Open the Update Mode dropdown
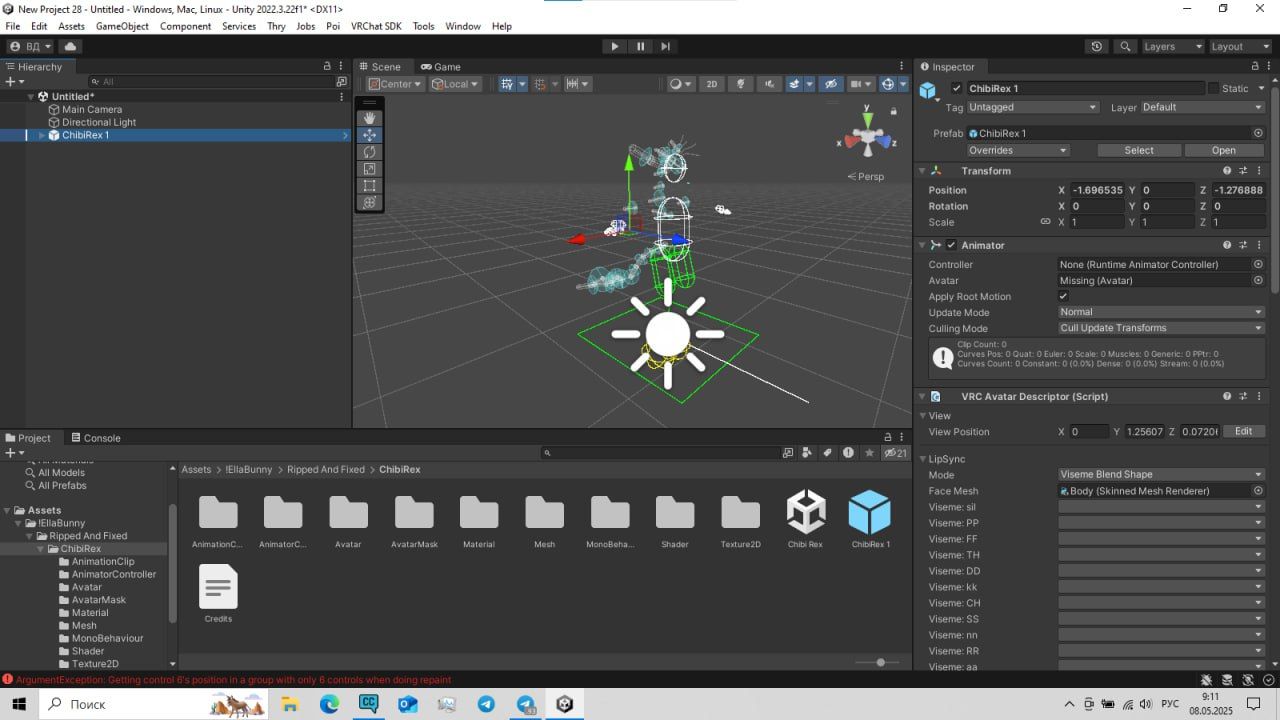This screenshot has height=720, width=1280. click(1162, 312)
